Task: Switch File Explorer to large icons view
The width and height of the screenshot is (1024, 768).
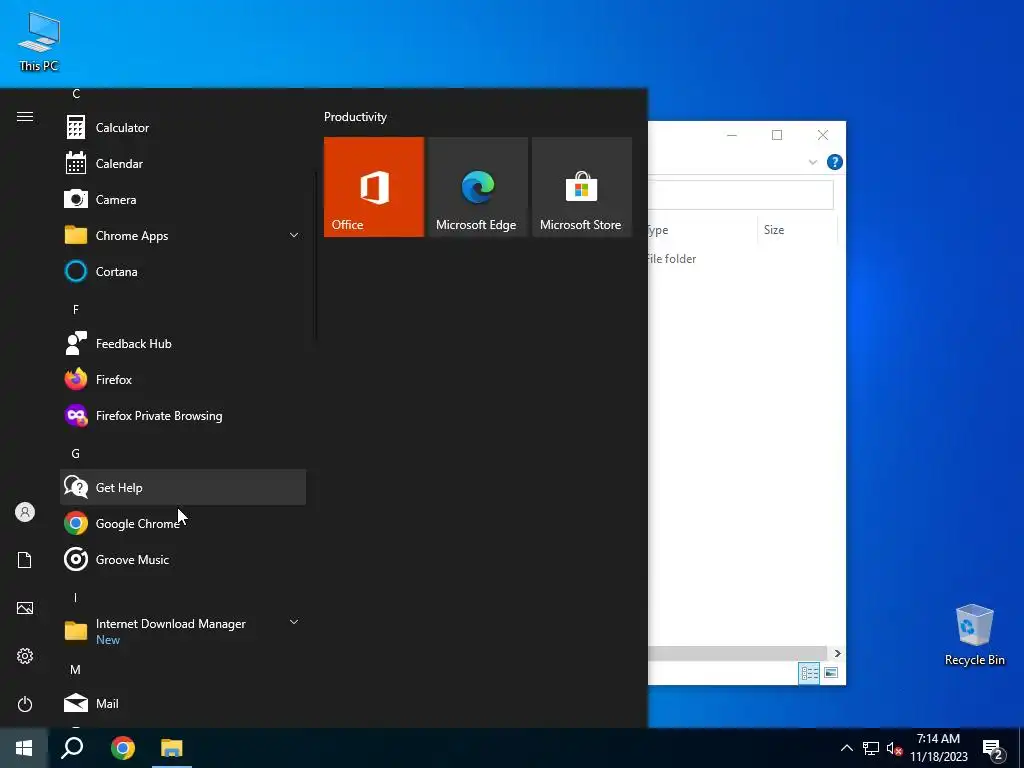Action: tap(831, 673)
